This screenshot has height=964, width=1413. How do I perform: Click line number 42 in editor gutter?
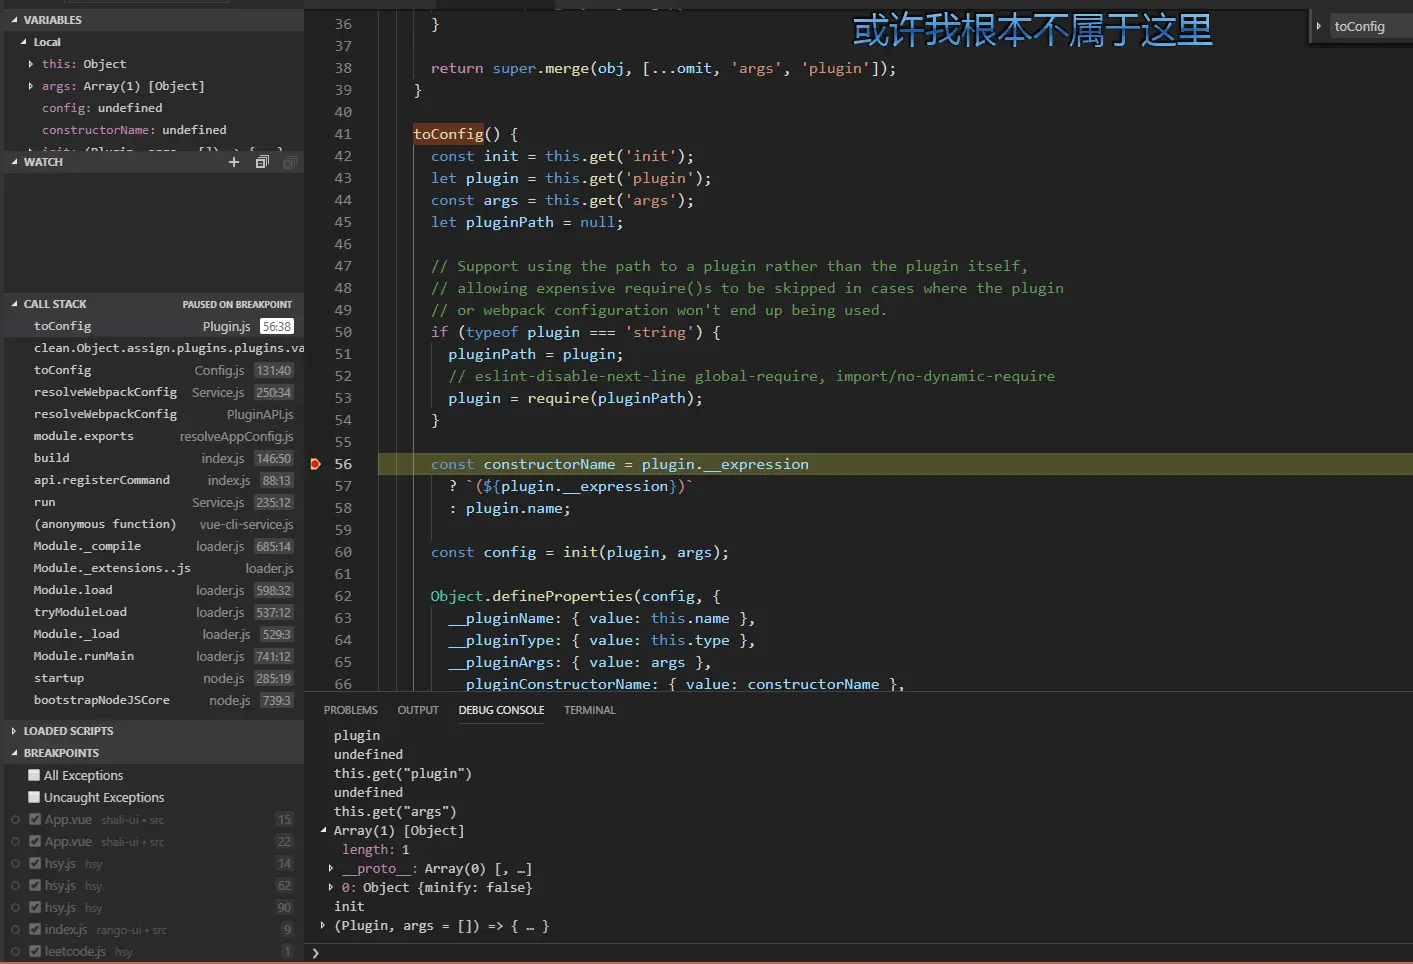tap(343, 156)
